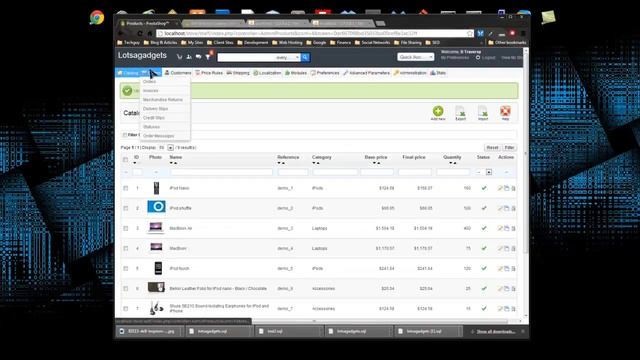Tick the checkbox for iPod touch row
The image size is (640, 360).
126,269
